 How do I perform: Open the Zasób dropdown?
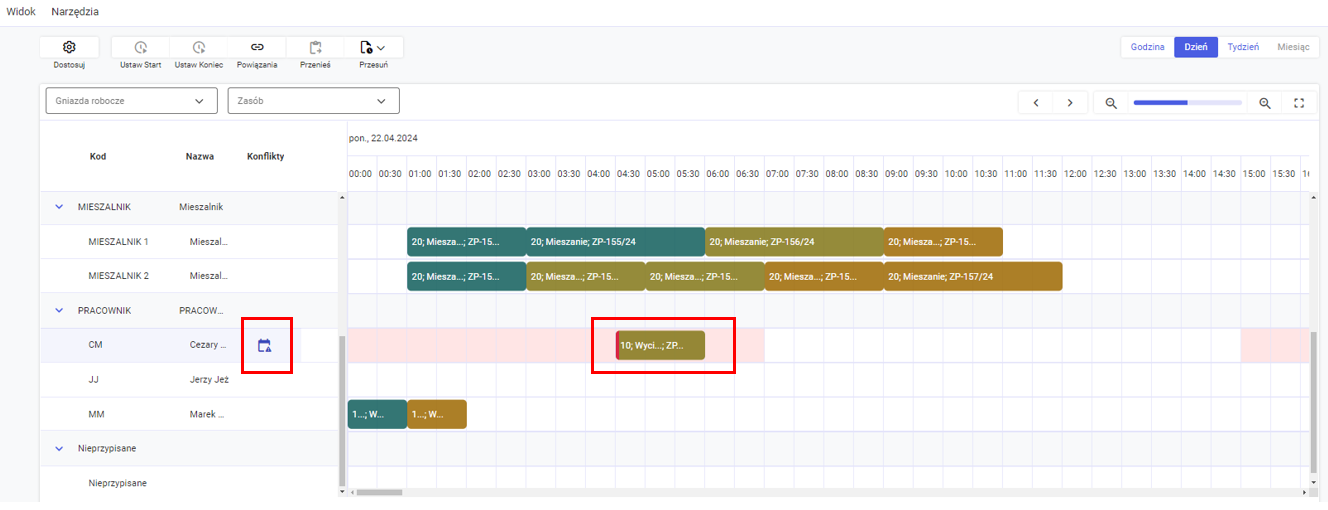[313, 101]
